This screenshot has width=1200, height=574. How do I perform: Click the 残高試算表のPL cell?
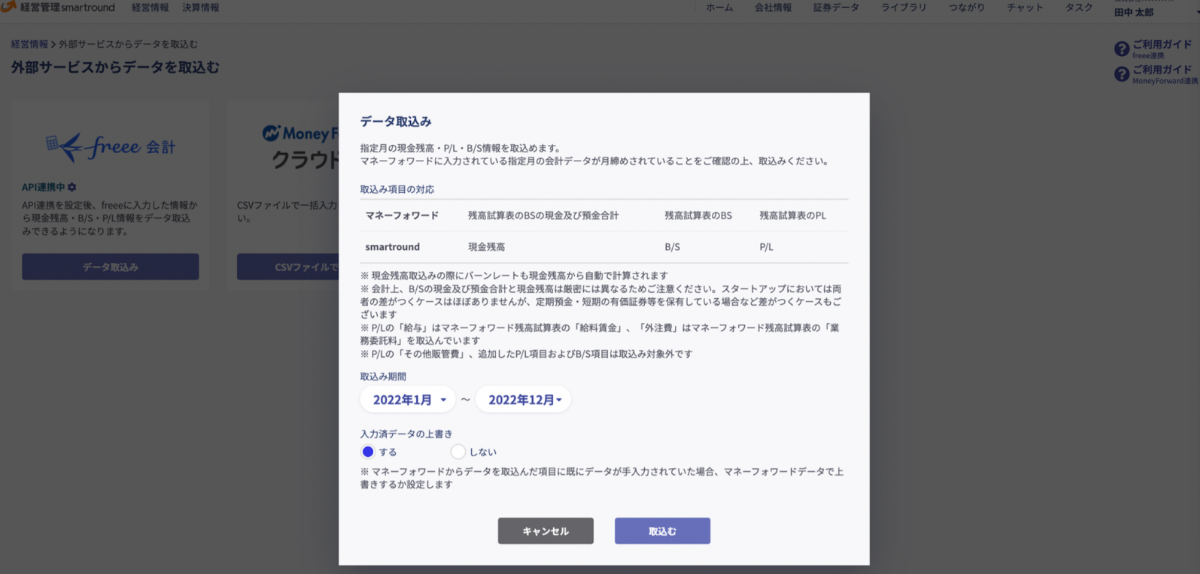[792, 215]
